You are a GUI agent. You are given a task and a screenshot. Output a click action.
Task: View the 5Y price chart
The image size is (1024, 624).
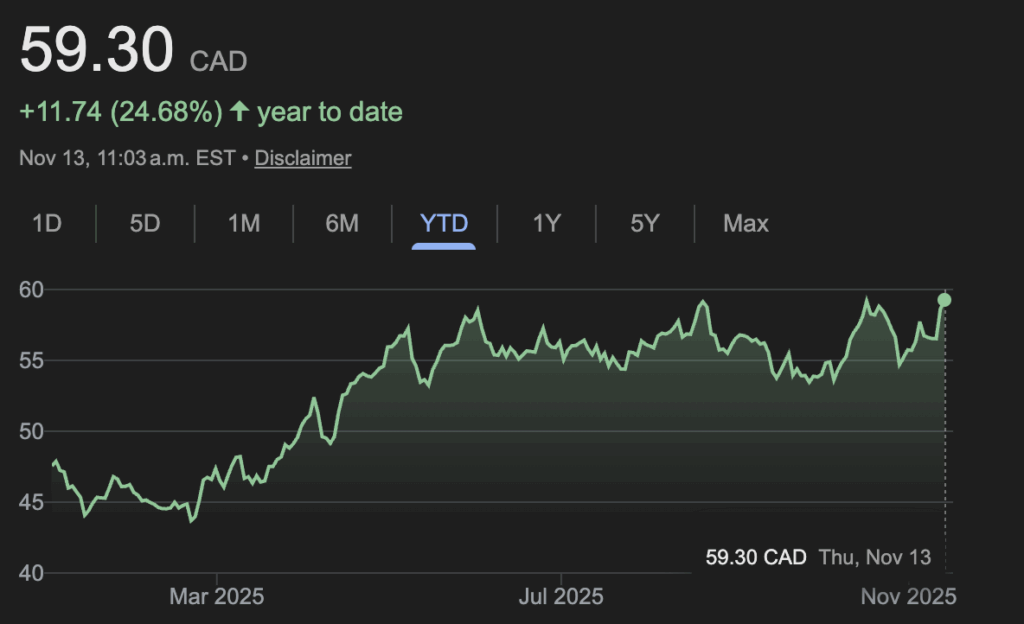[x=645, y=223]
